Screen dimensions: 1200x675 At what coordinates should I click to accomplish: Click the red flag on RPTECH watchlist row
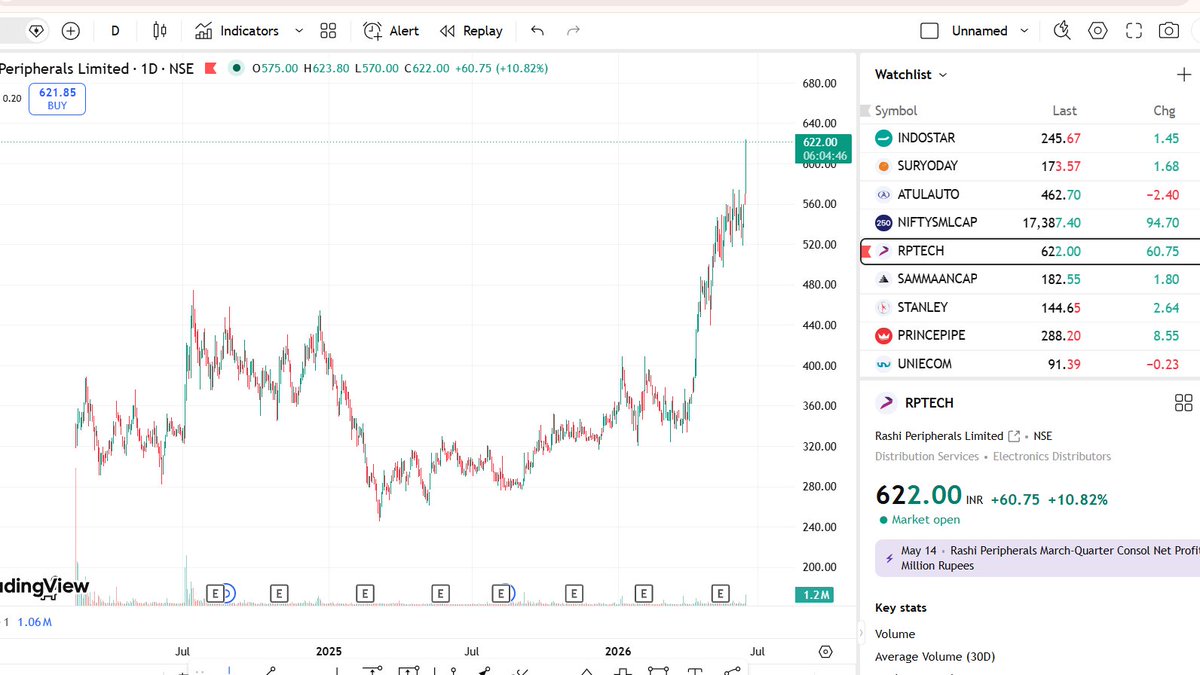pos(866,251)
